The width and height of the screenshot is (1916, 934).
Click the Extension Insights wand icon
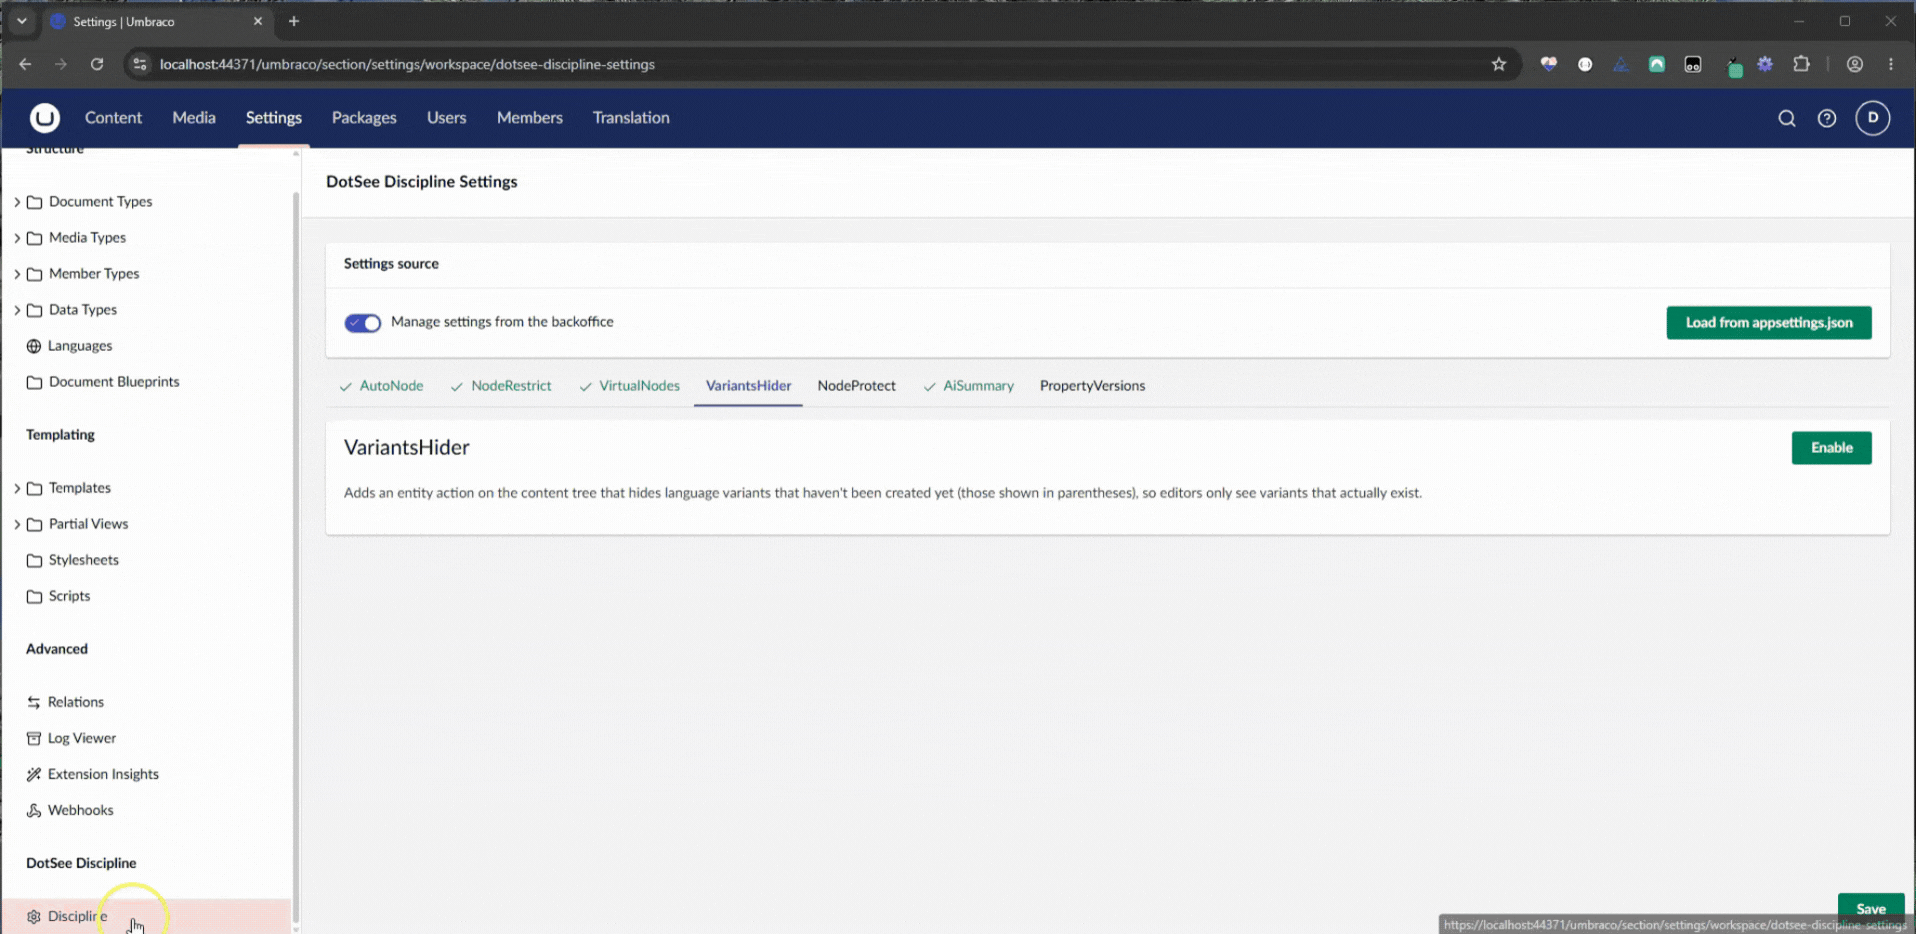point(34,774)
